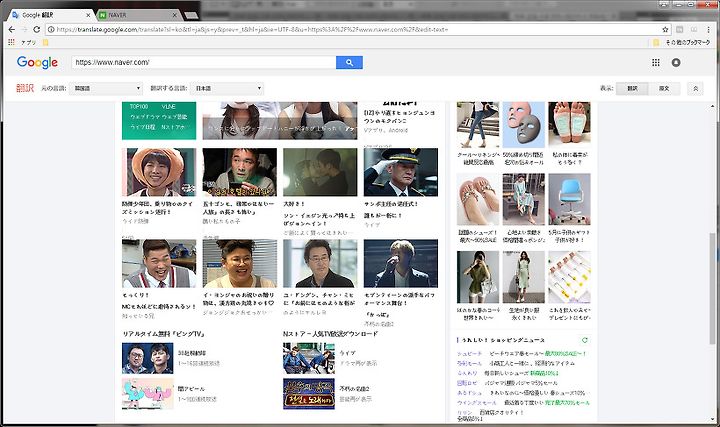Image resolution: width=720 pixels, height=427 pixels.
Task: Click the browser forward arrow
Action: [x=24, y=29]
